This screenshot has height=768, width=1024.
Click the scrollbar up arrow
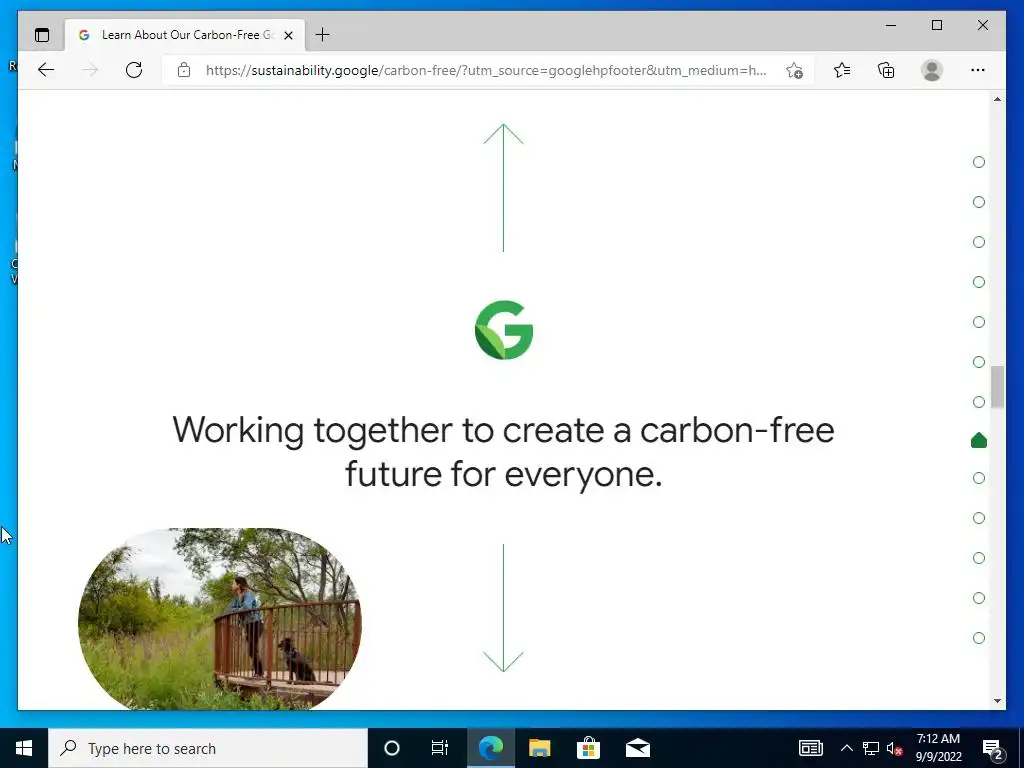pyautogui.click(x=997, y=99)
